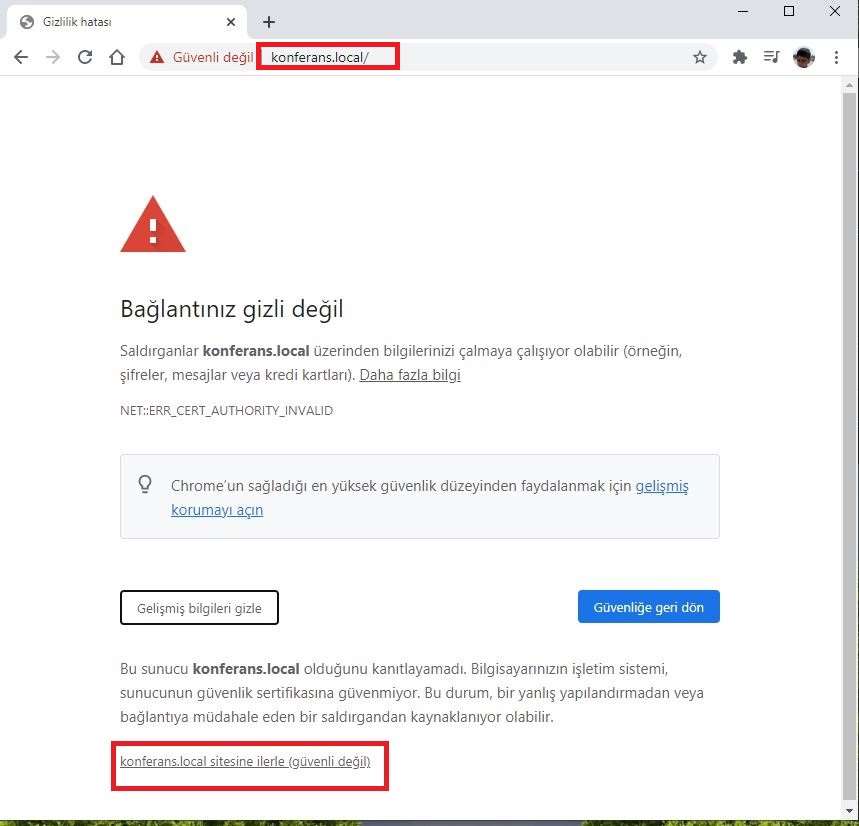This screenshot has width=859, height=826.
Task: Open the Extensions puzzle icon
Action: (740, 57)
